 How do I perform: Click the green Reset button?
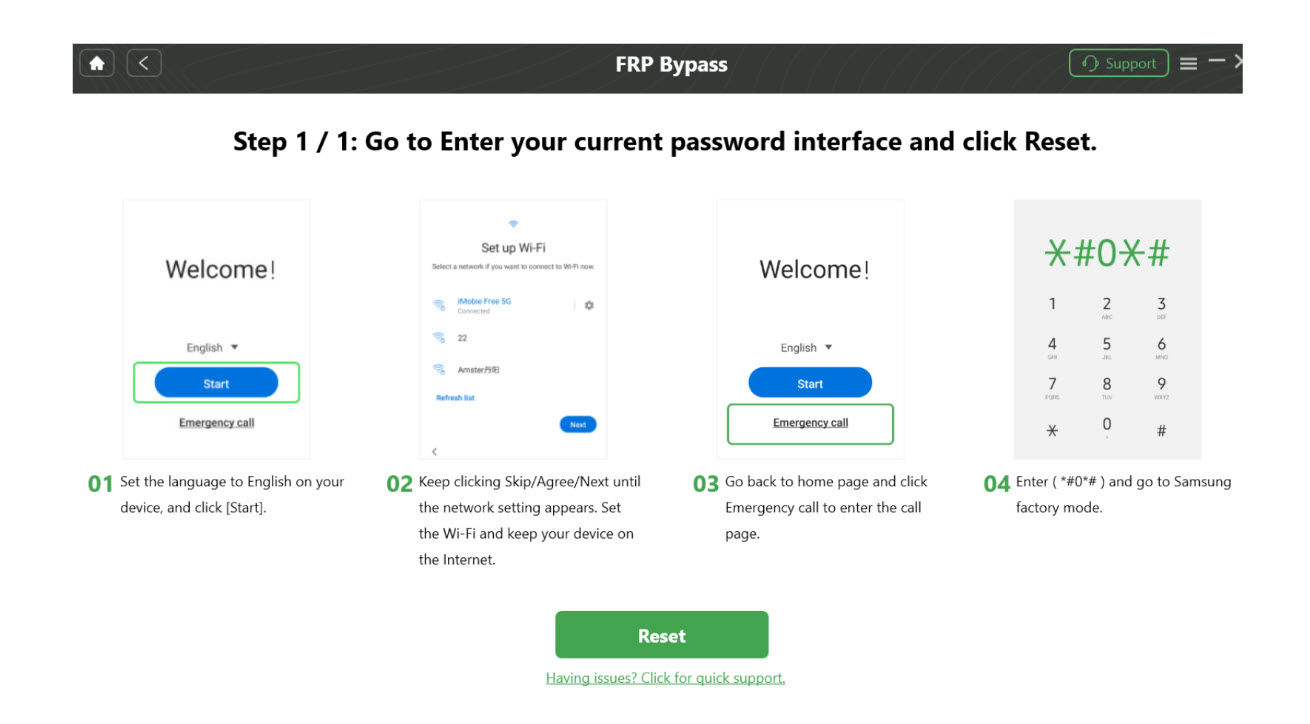(x=661, y=635)
